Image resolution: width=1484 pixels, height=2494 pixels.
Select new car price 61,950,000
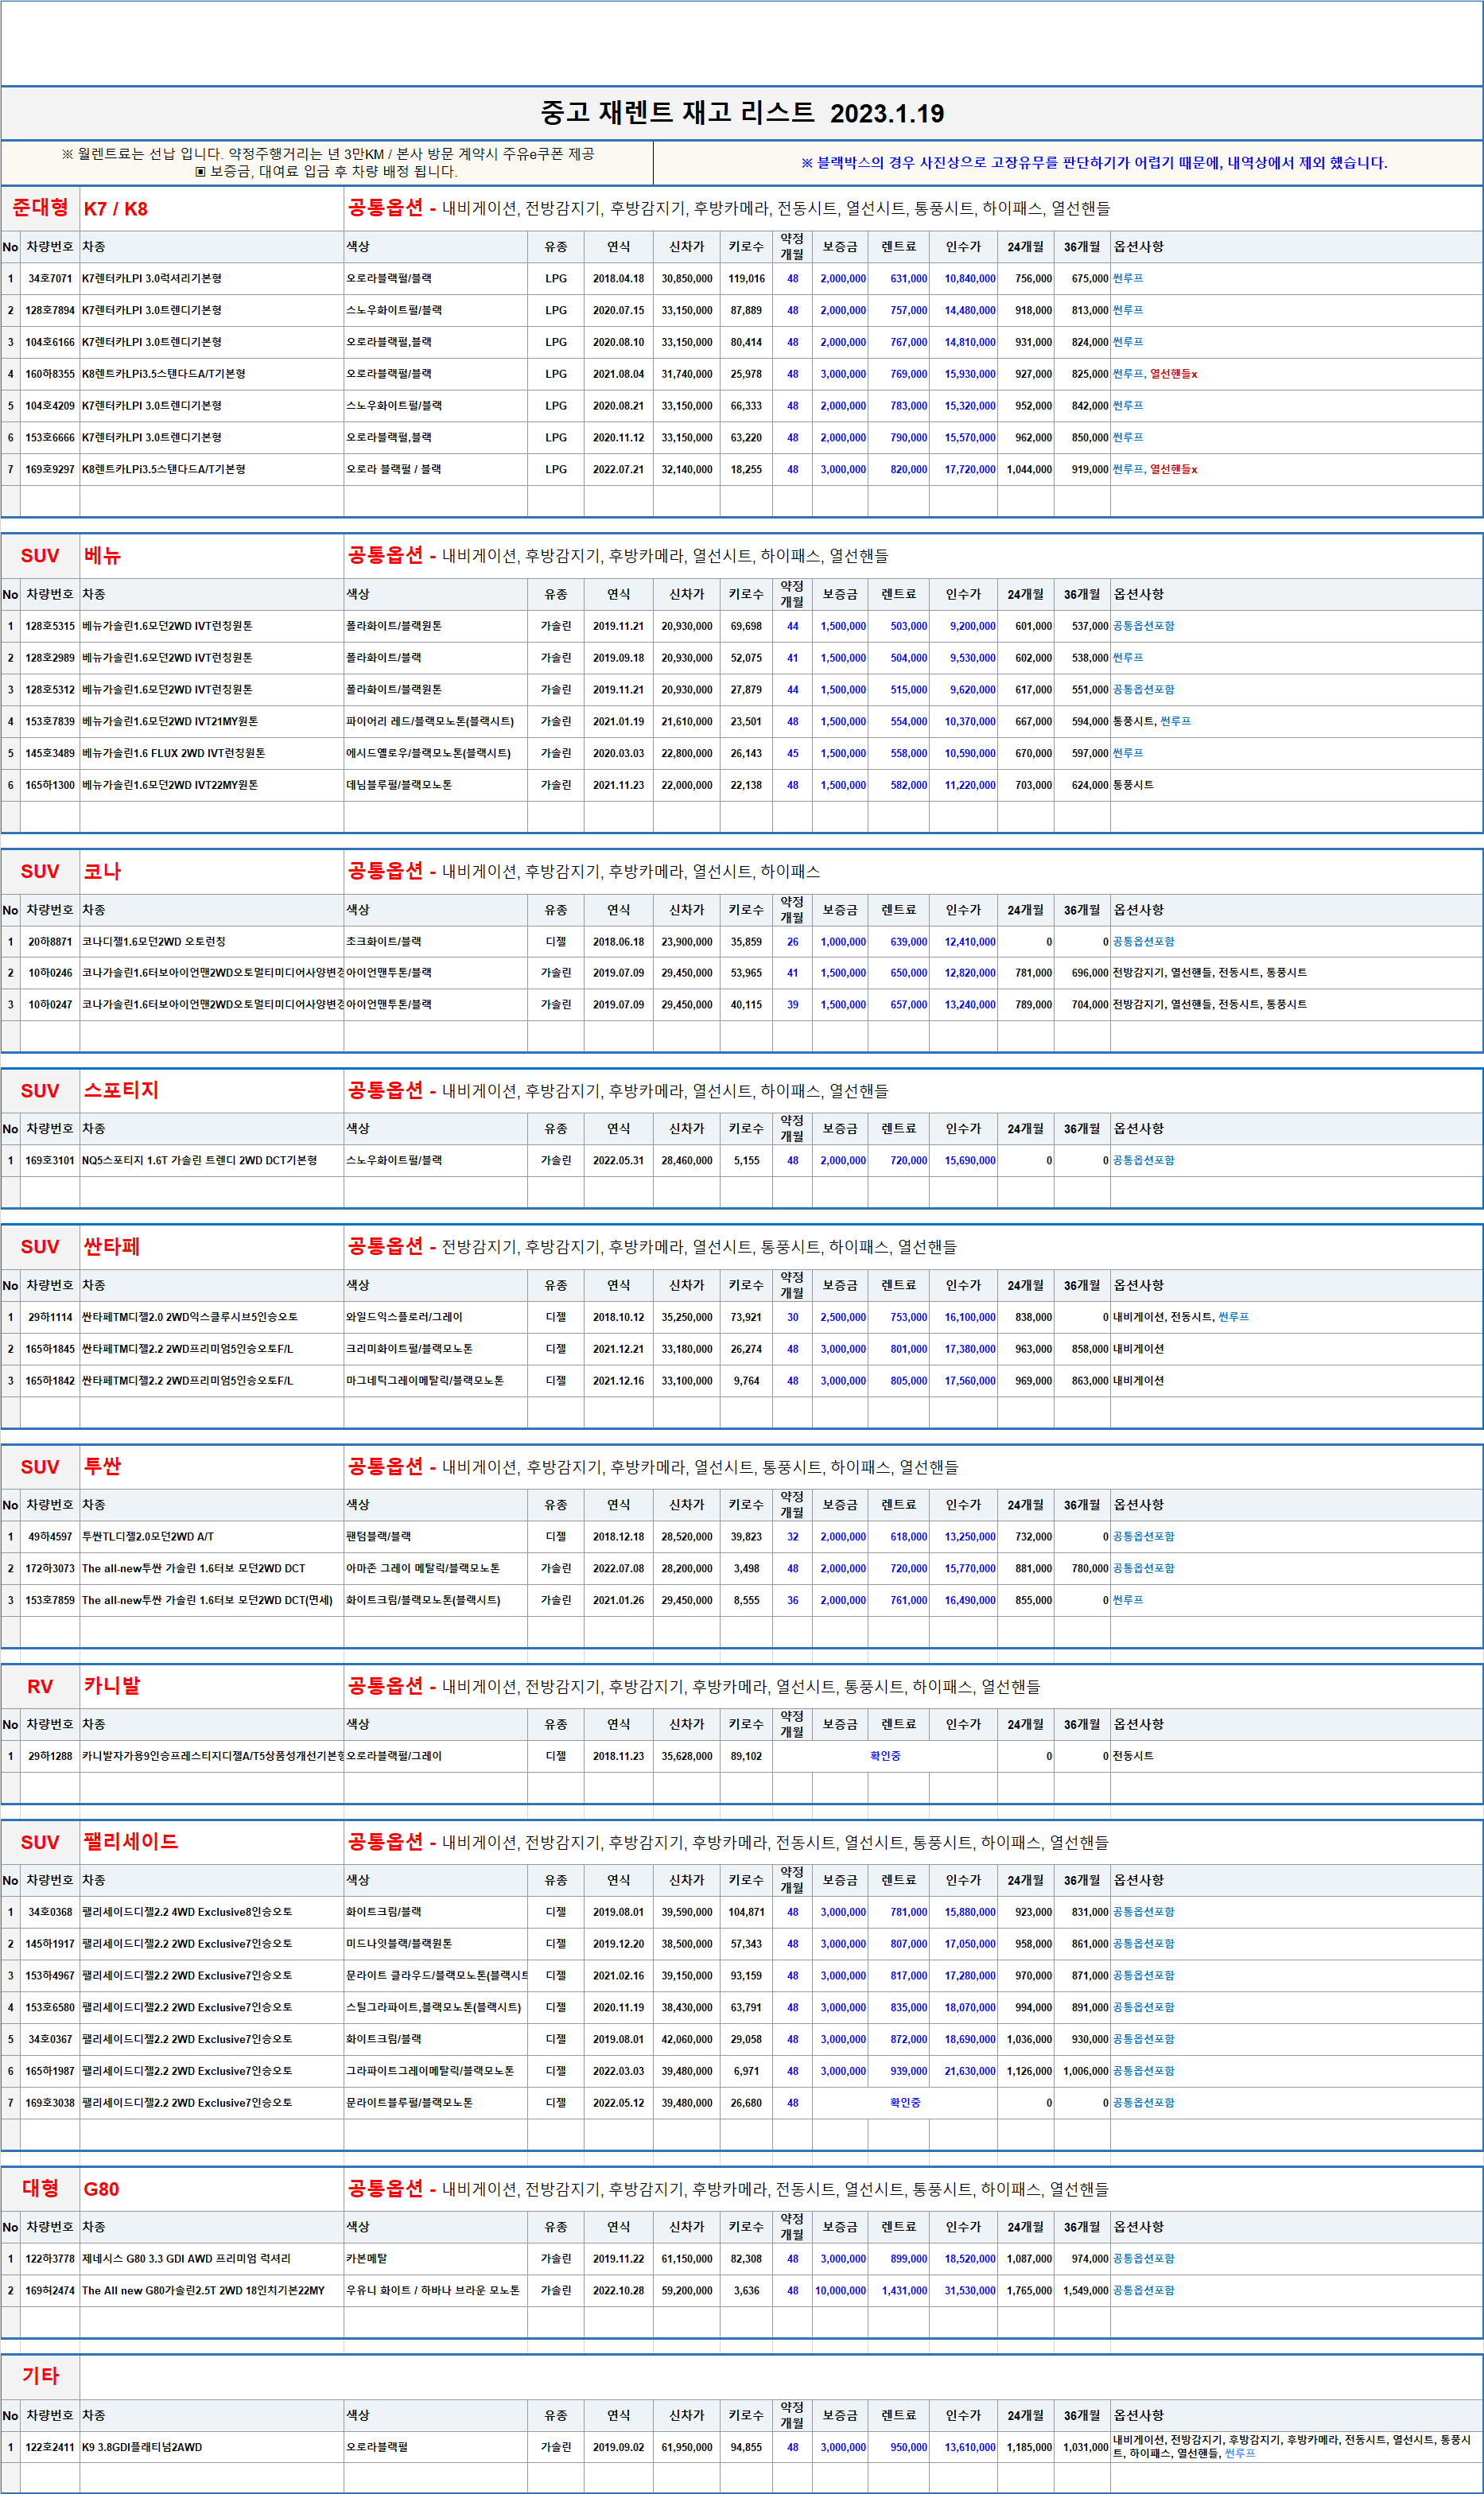686,2448
